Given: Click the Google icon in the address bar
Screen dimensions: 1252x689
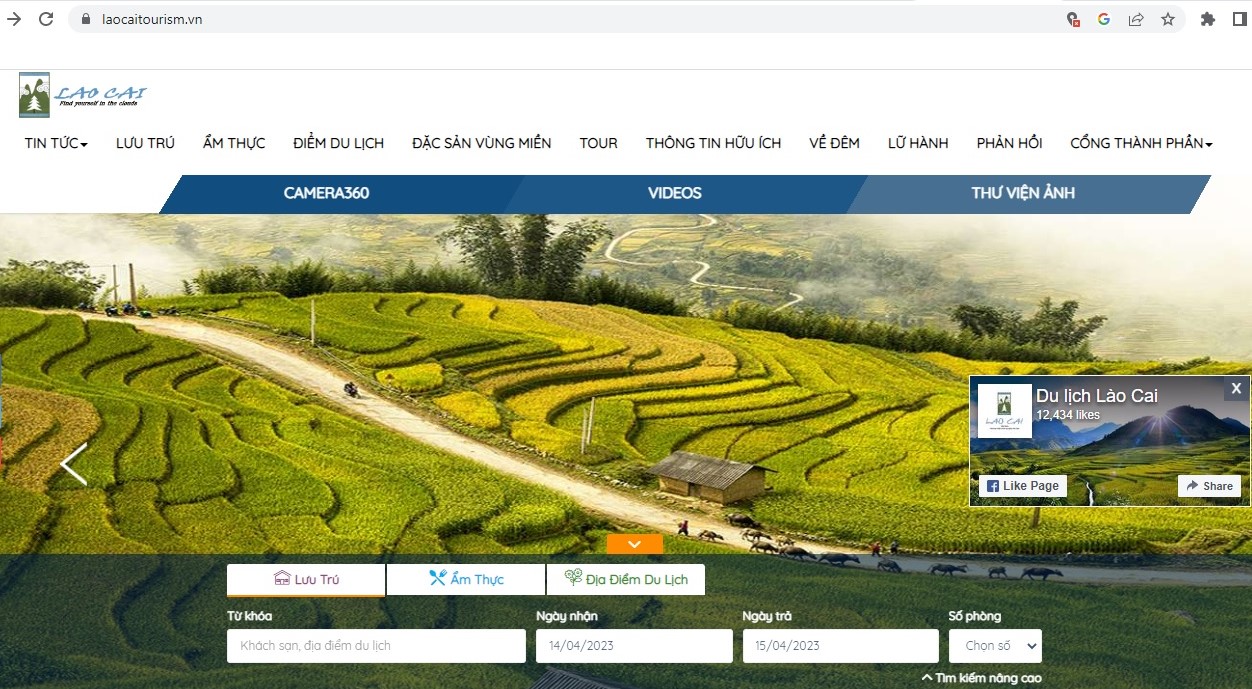Looking at the screenshot, I should (x=1103, y=18).
